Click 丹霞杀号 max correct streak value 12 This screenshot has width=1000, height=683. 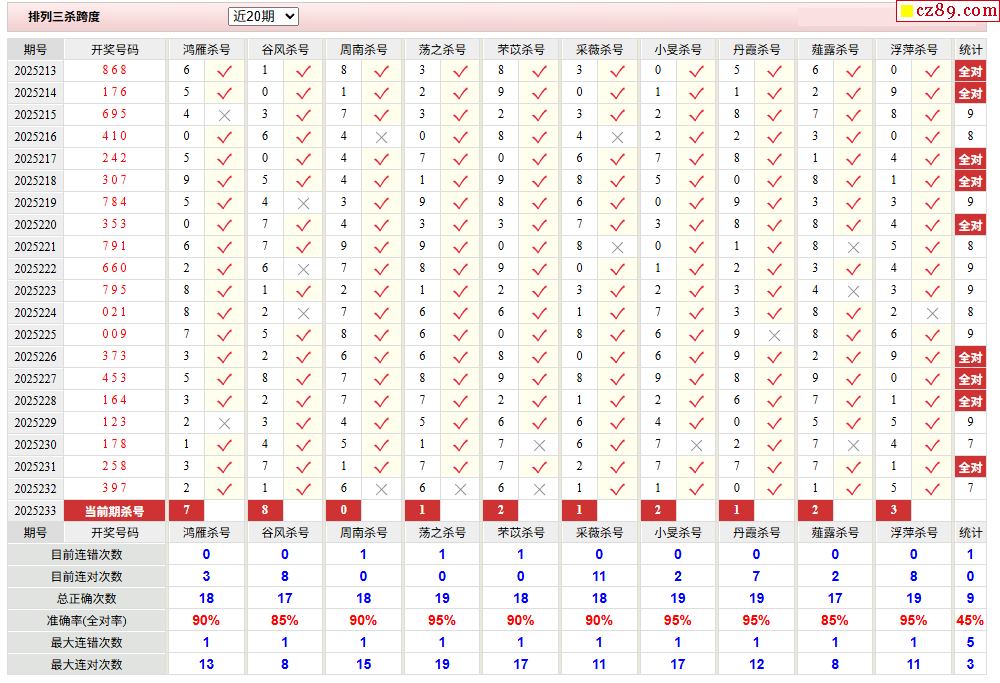(x=756, y=665)
